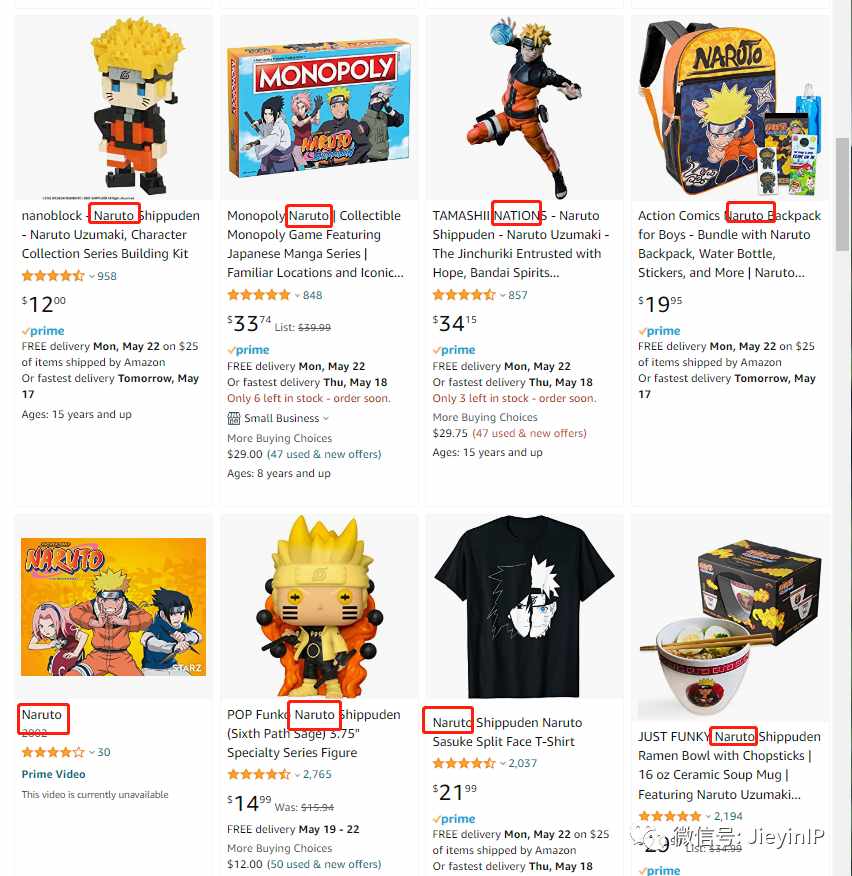Screen dimensions: 852x876
Task: Open the 958 reviews link
Action: click(x=107, y=276)
